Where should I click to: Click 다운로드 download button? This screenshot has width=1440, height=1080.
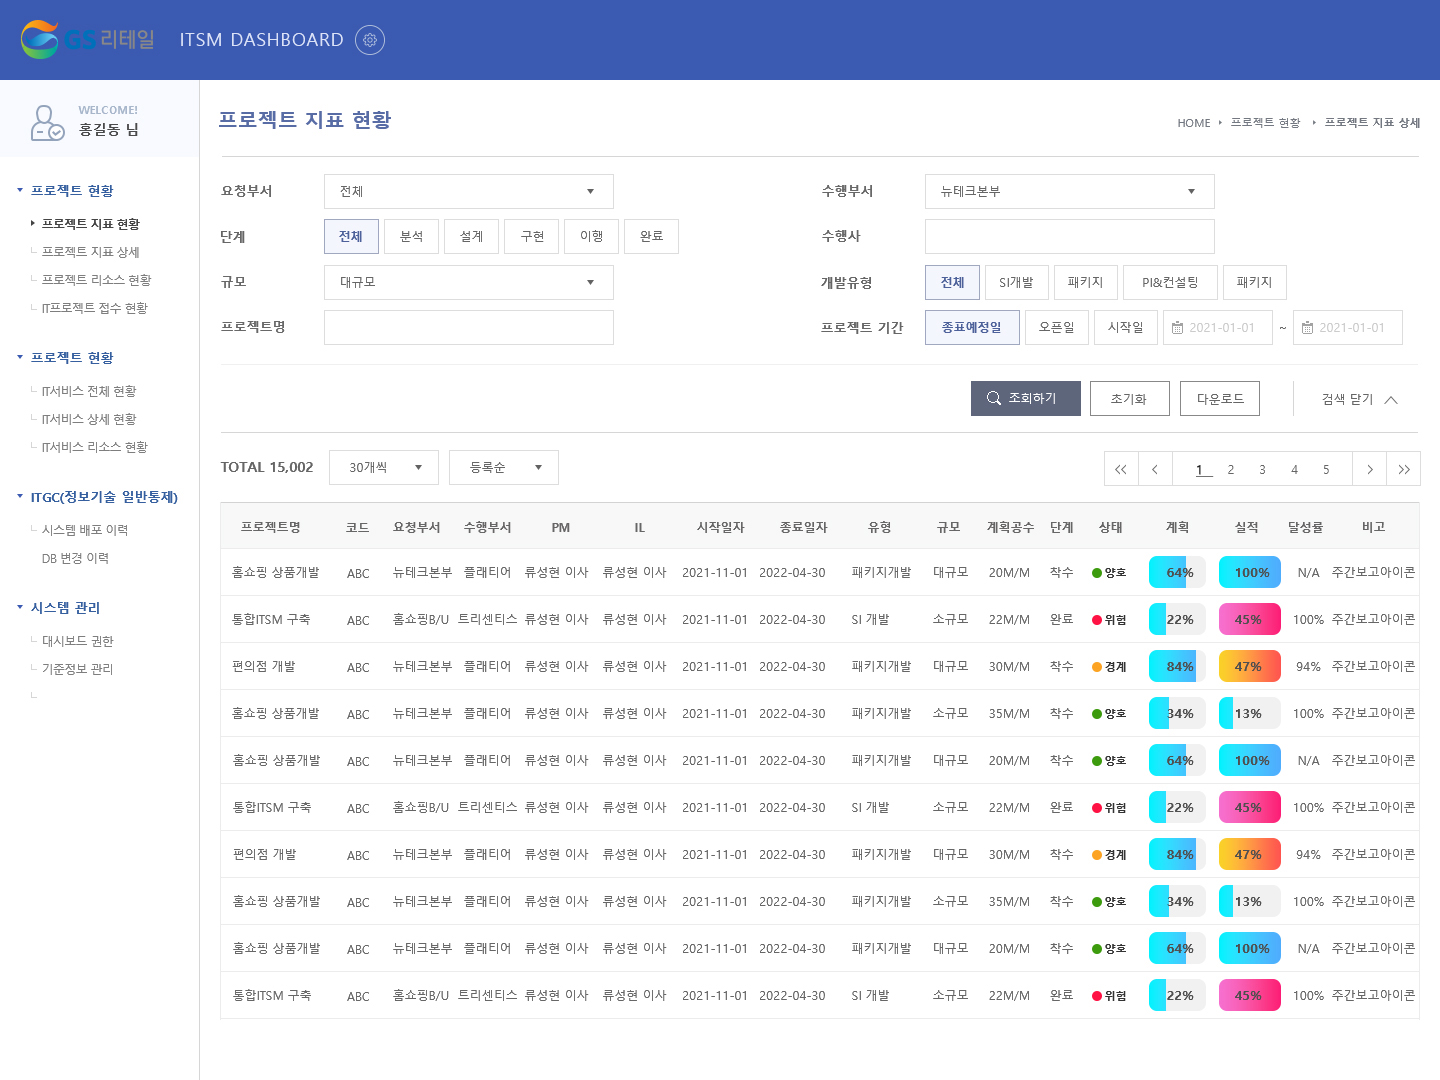[1220, 398]
